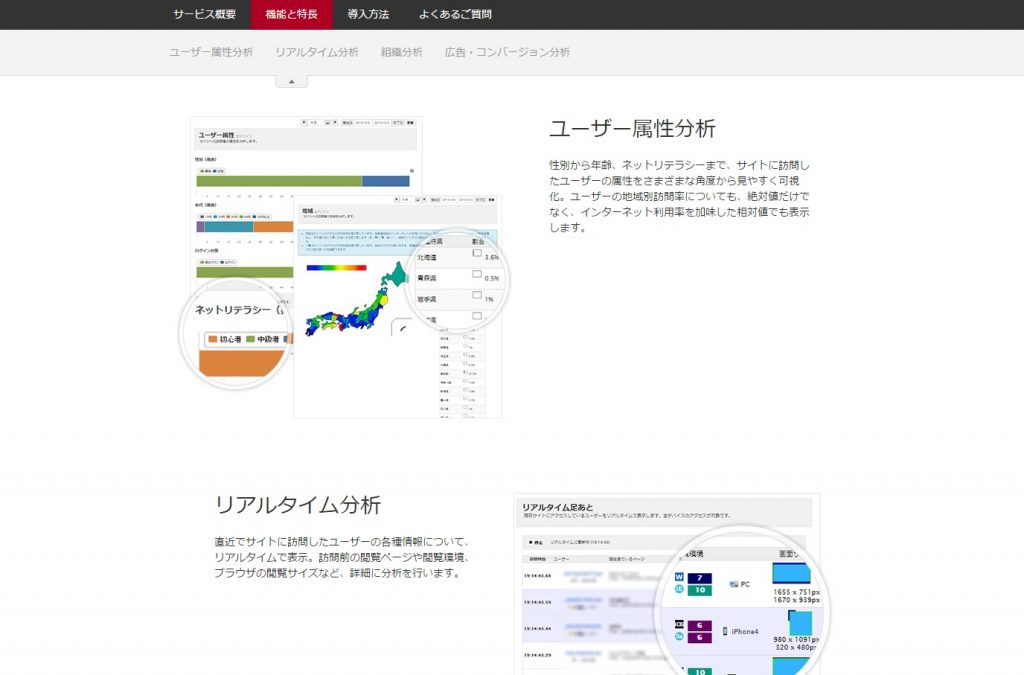Enable the 岩手県 checkbox showing 1%
This screenshot has height=675, width=1024.
(476, 294)
